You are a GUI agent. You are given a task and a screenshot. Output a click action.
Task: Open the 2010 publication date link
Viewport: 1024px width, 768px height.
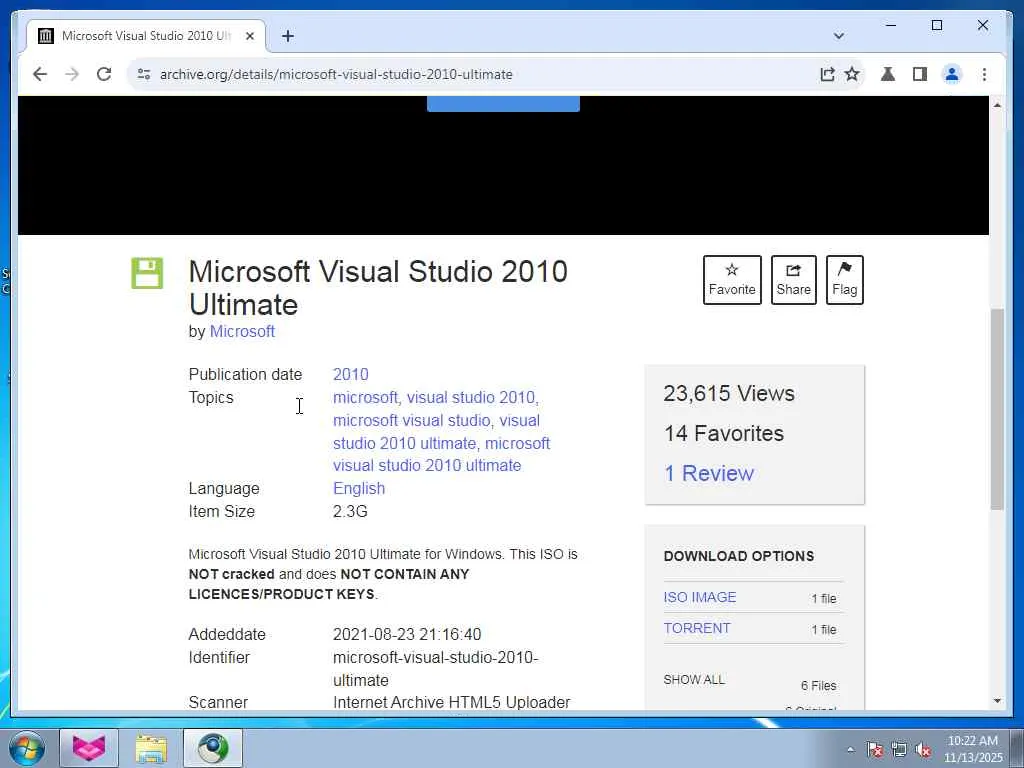pyautogui.click(x=351, y=374)
